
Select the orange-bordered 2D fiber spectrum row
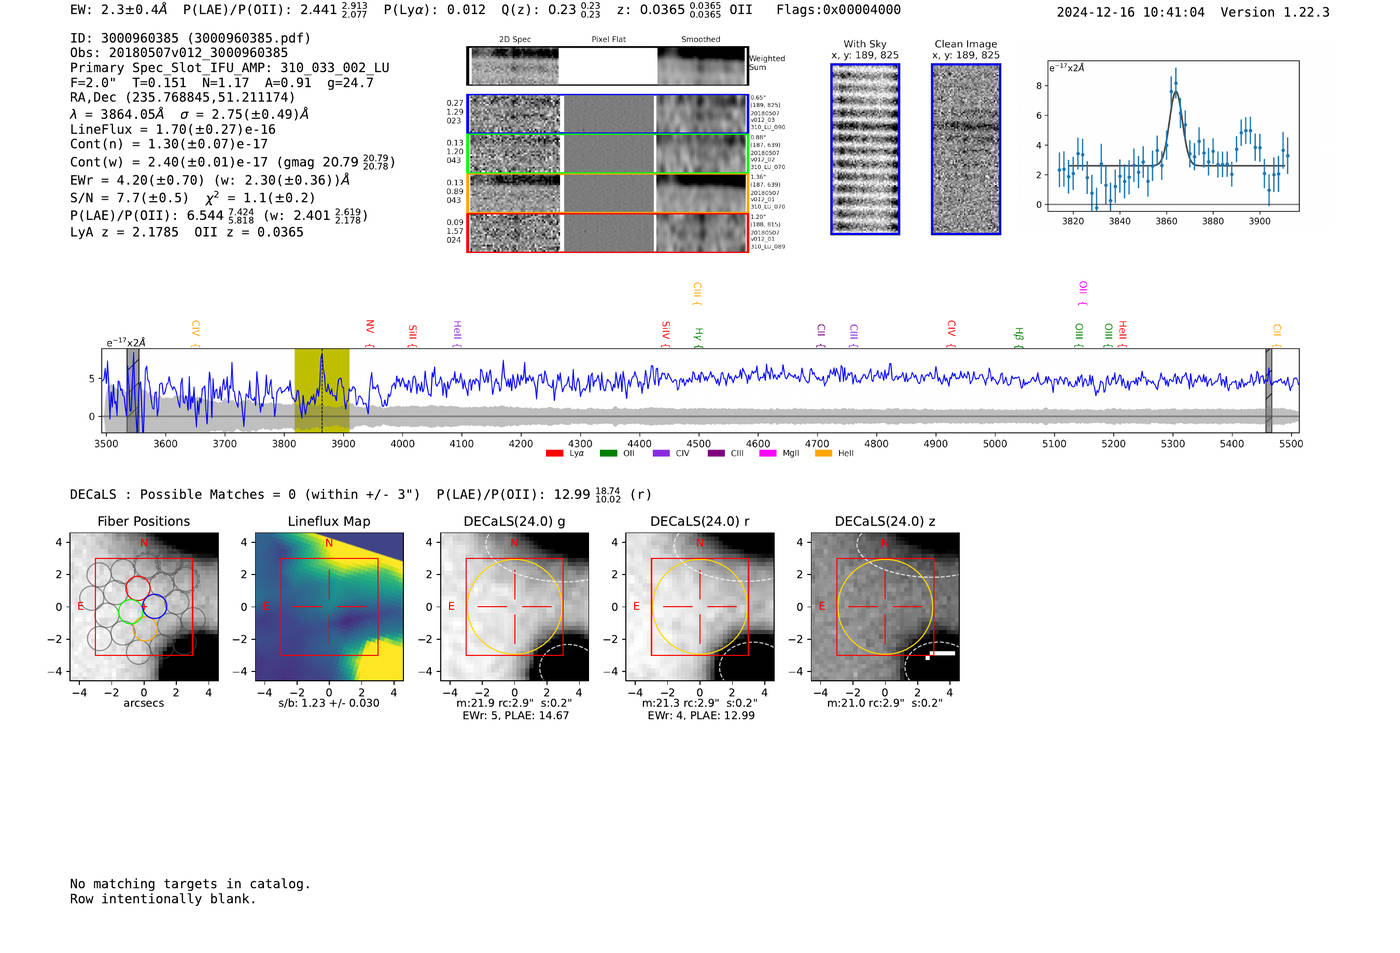click(x=608, y=193)
